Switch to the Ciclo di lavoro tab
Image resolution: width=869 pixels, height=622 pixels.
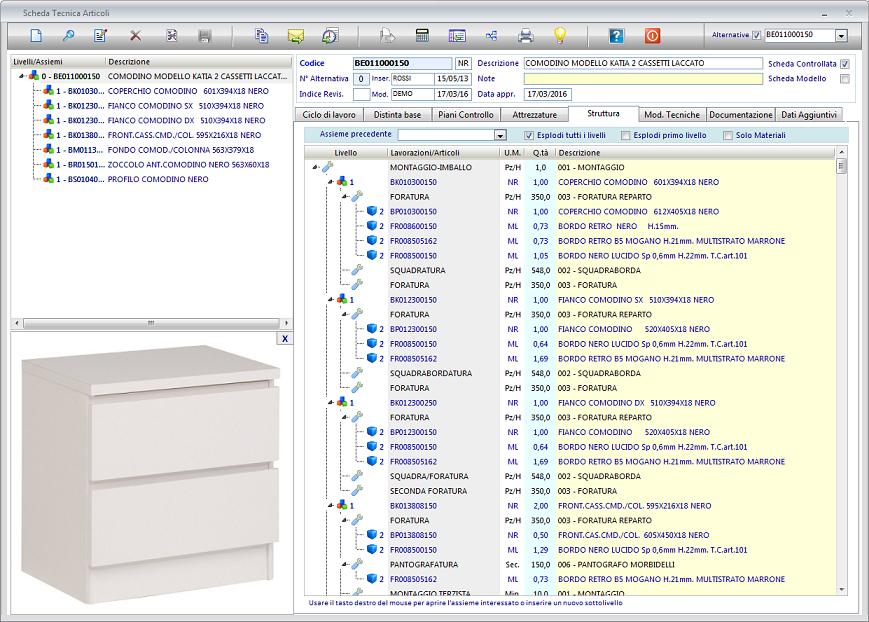tap(329, 115)
